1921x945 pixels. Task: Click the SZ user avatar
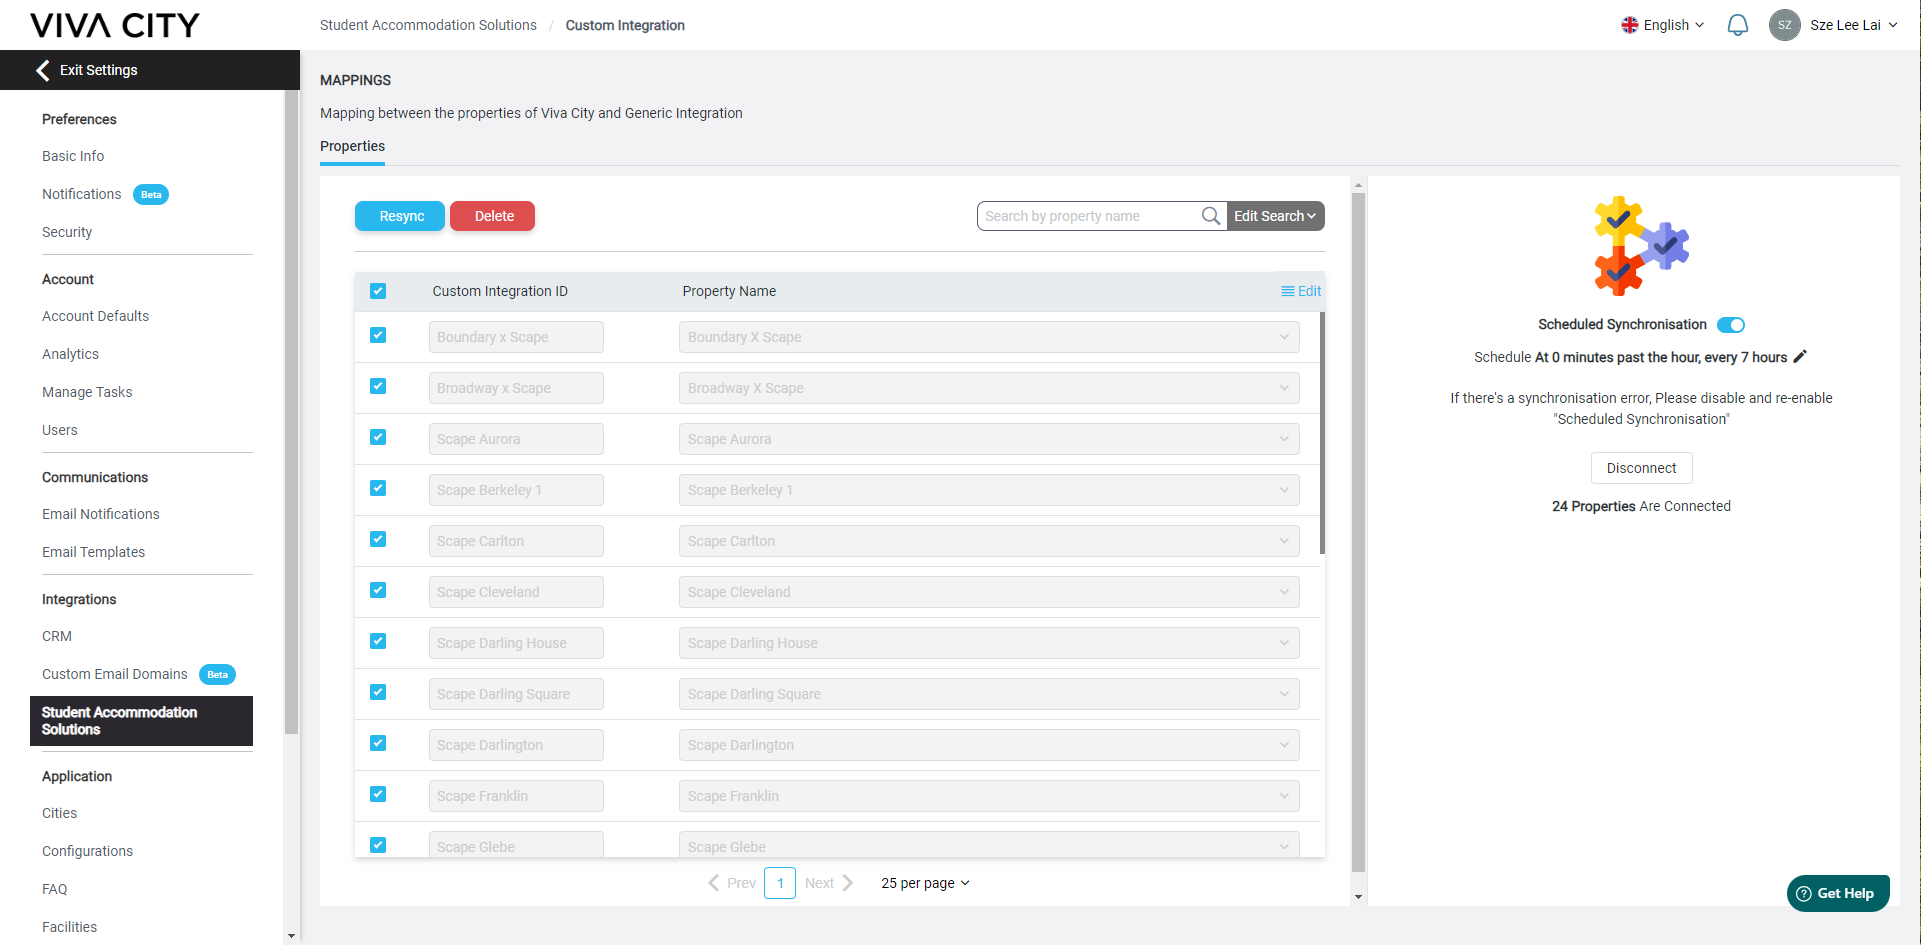1785,25
